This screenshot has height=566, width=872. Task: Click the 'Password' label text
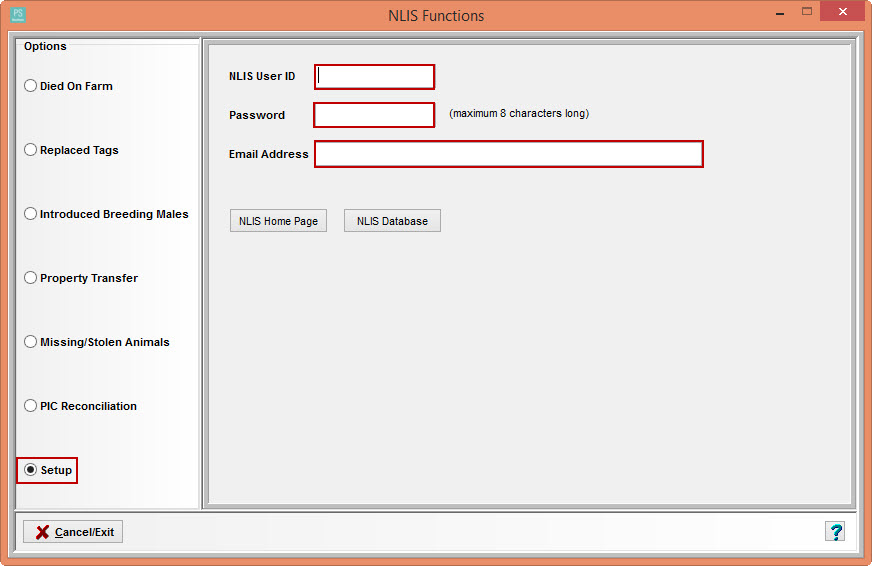click(257, 115)
